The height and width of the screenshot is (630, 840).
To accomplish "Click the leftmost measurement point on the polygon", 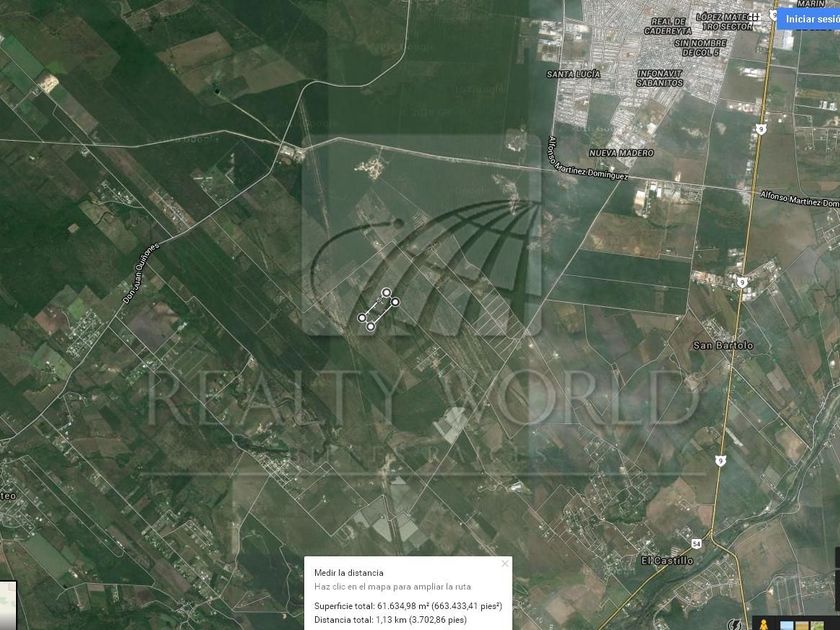I will click(362, 318).
